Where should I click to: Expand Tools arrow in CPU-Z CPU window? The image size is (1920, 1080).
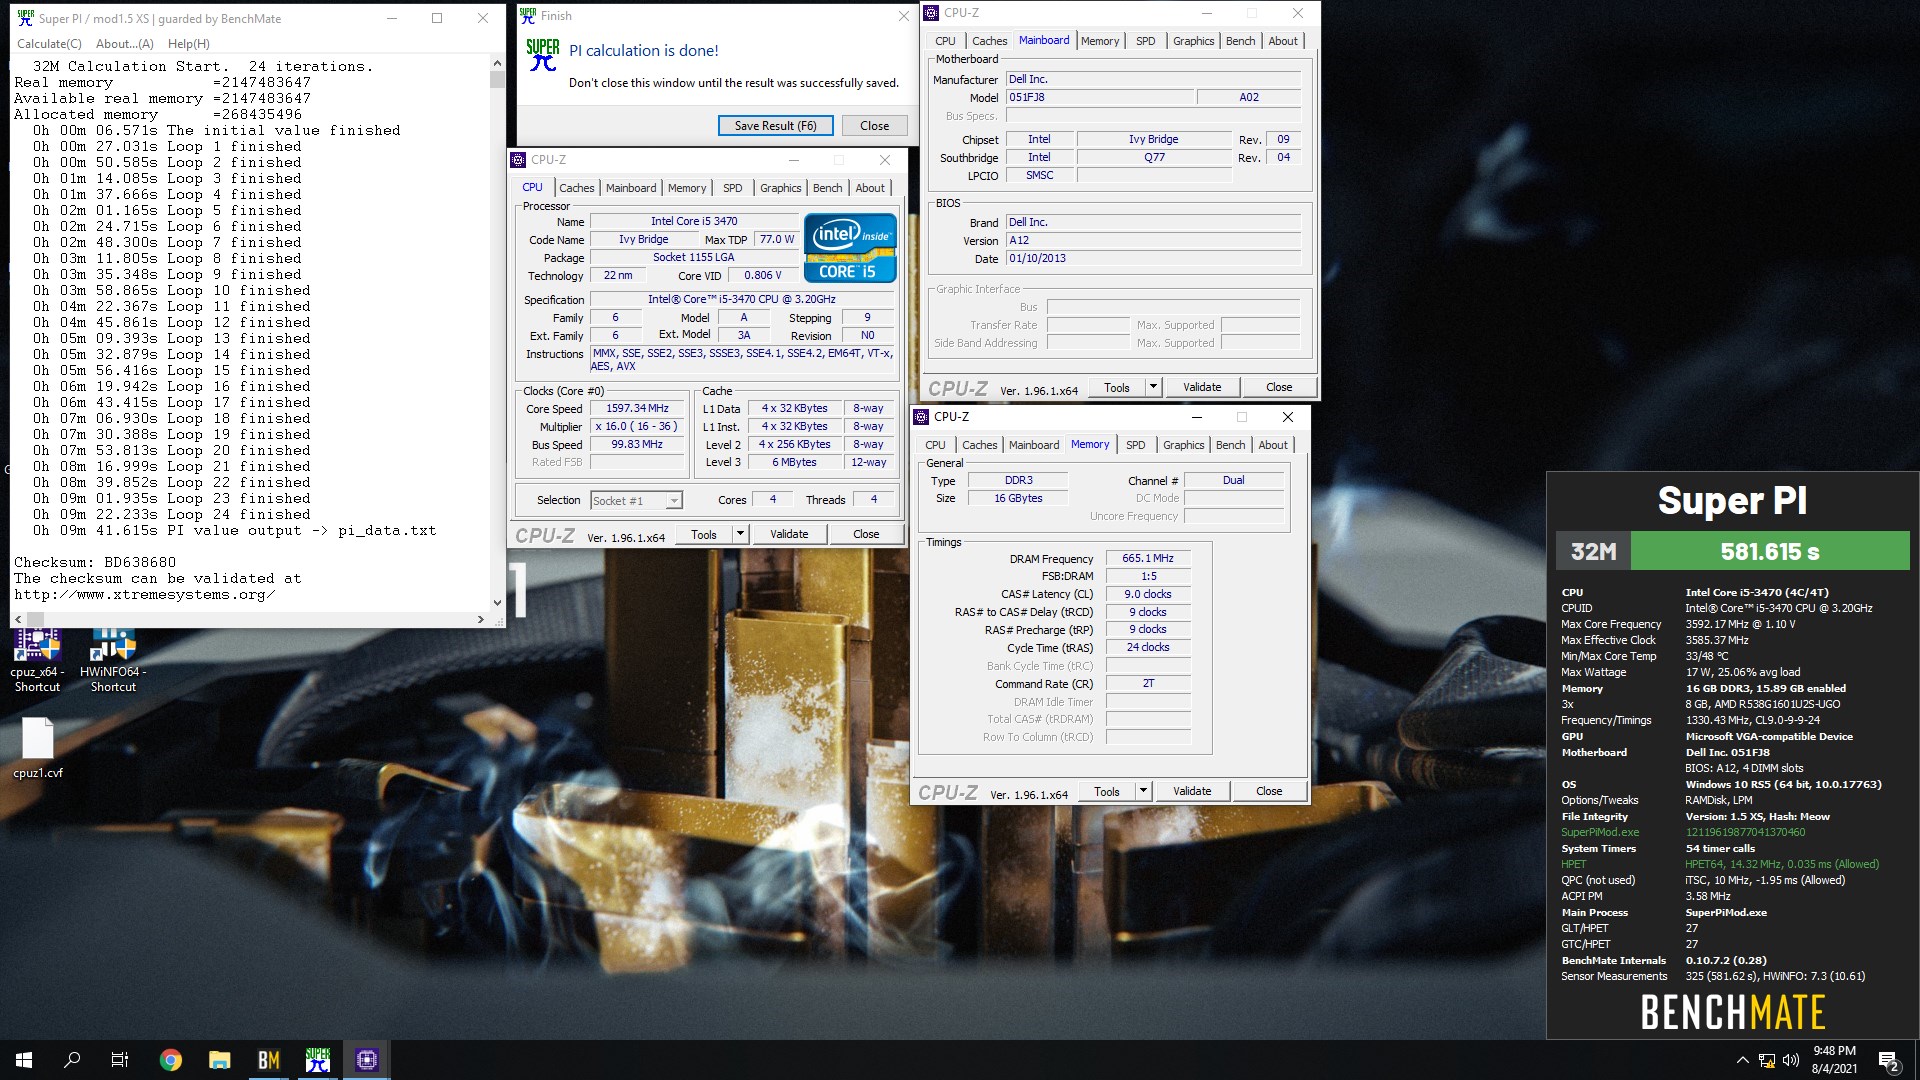coord(740,534)
